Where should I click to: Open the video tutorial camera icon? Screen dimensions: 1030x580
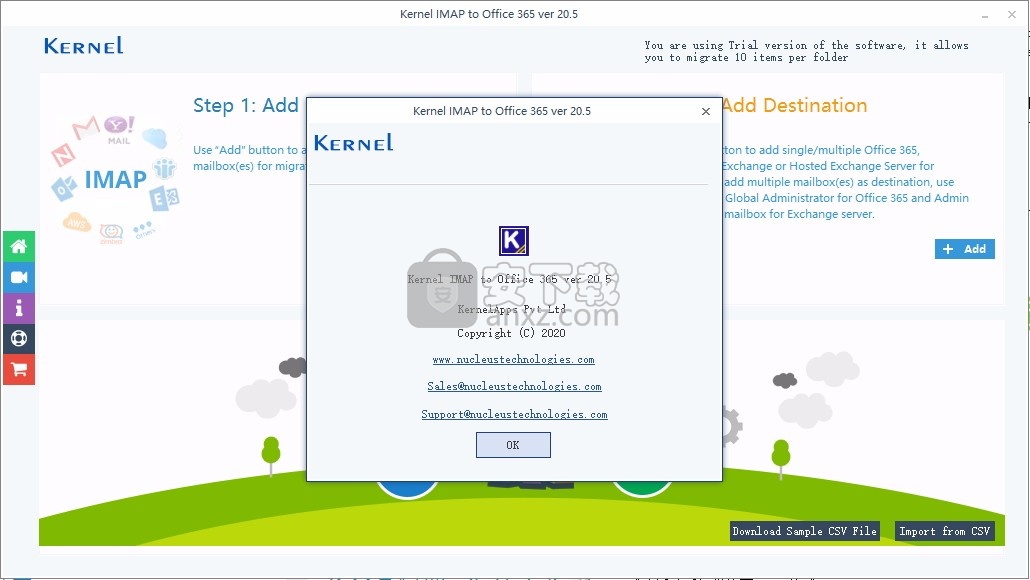19,277
